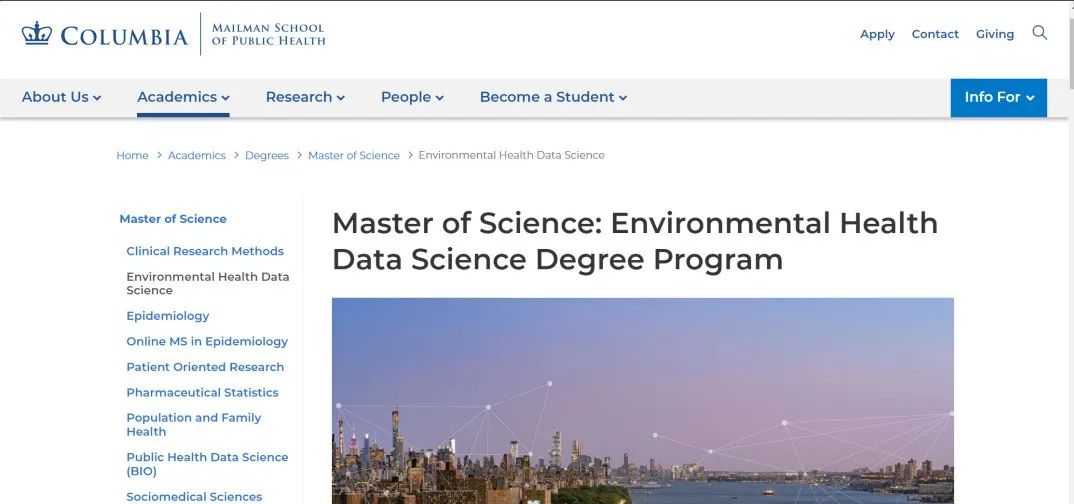This screenshot has width=1074, height=504.
Task: Select Epidemiology in the sidebar
Action: coord(168,316)
